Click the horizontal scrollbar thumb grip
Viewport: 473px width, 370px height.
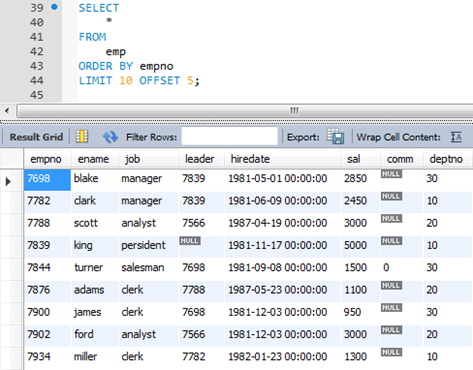[294, 110]
